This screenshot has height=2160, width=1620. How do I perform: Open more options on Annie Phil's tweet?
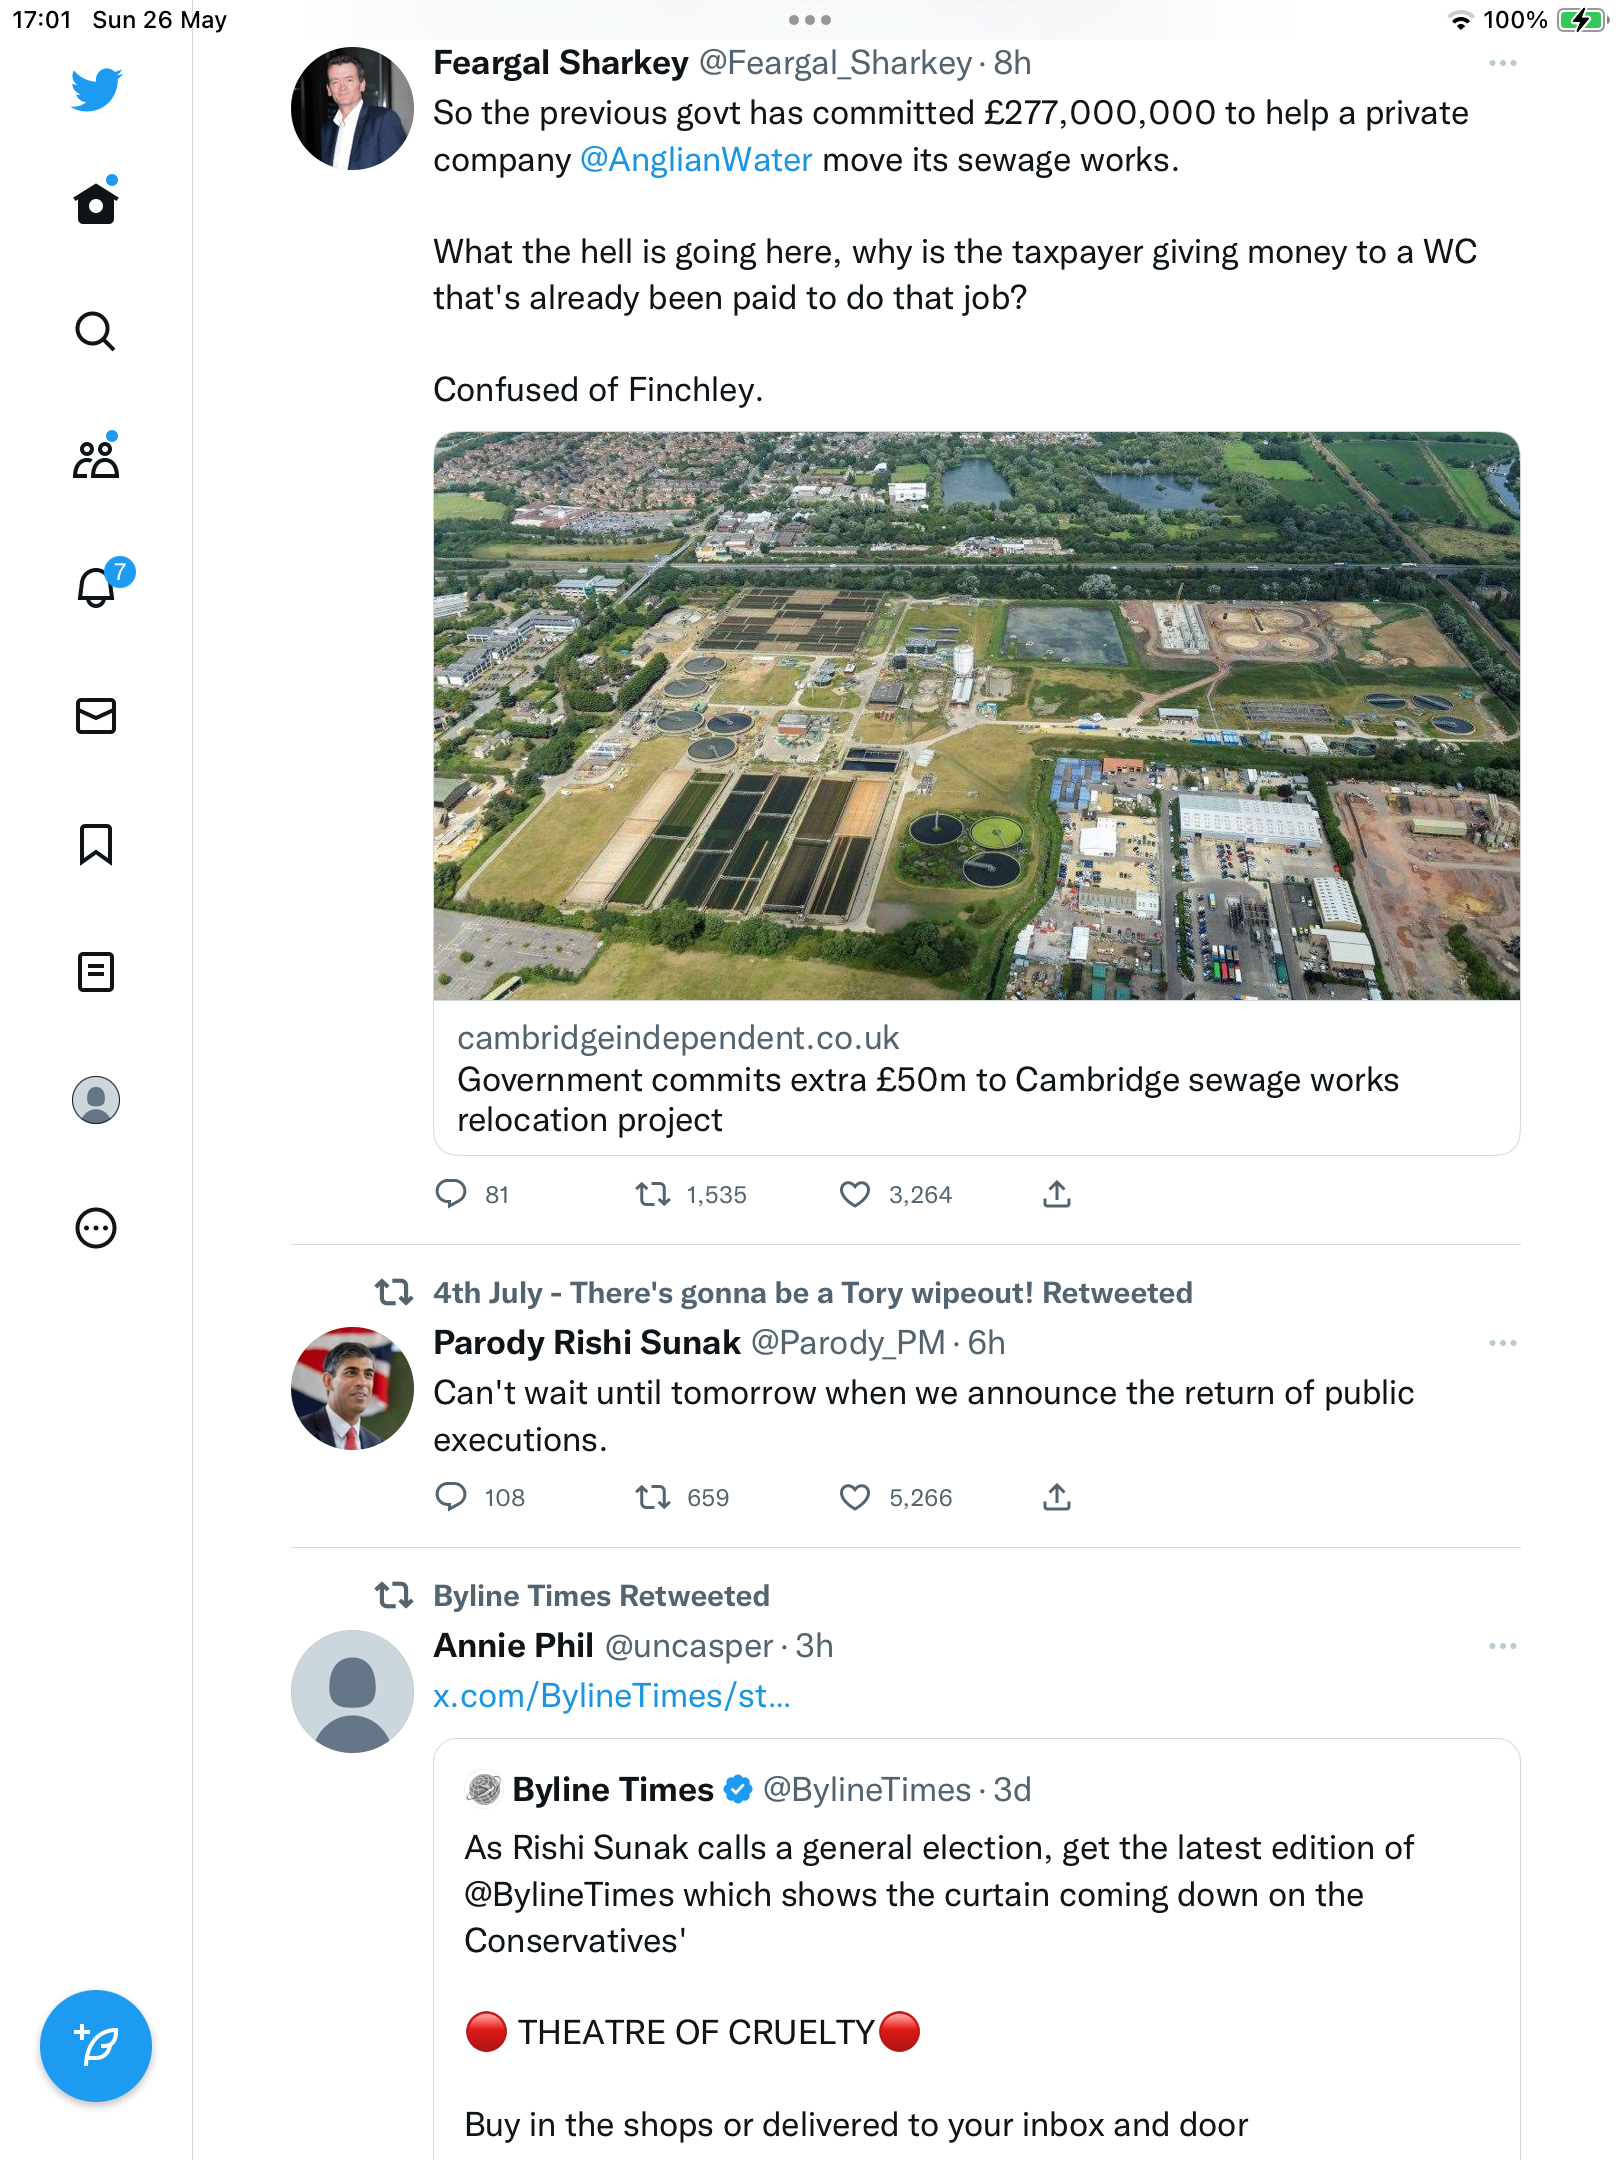(x=1502, y=1646)
